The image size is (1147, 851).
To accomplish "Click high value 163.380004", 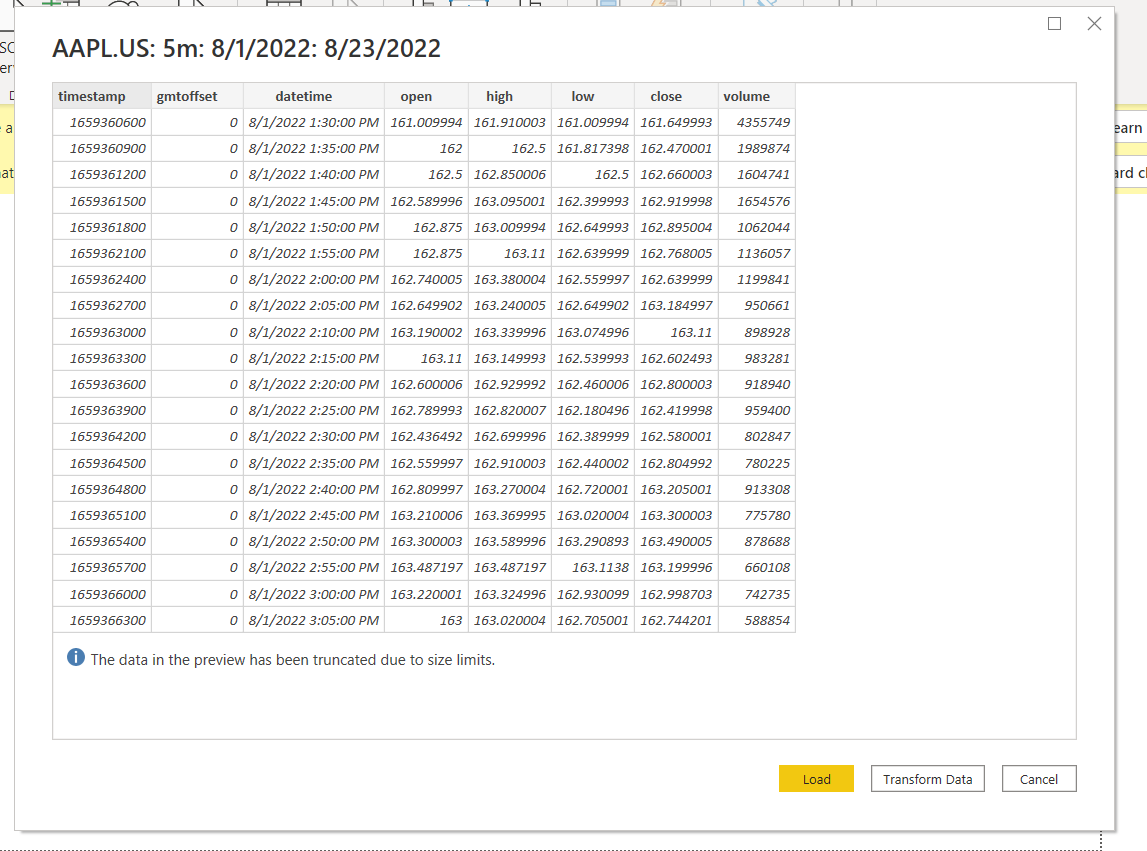I will coord(510,280).
